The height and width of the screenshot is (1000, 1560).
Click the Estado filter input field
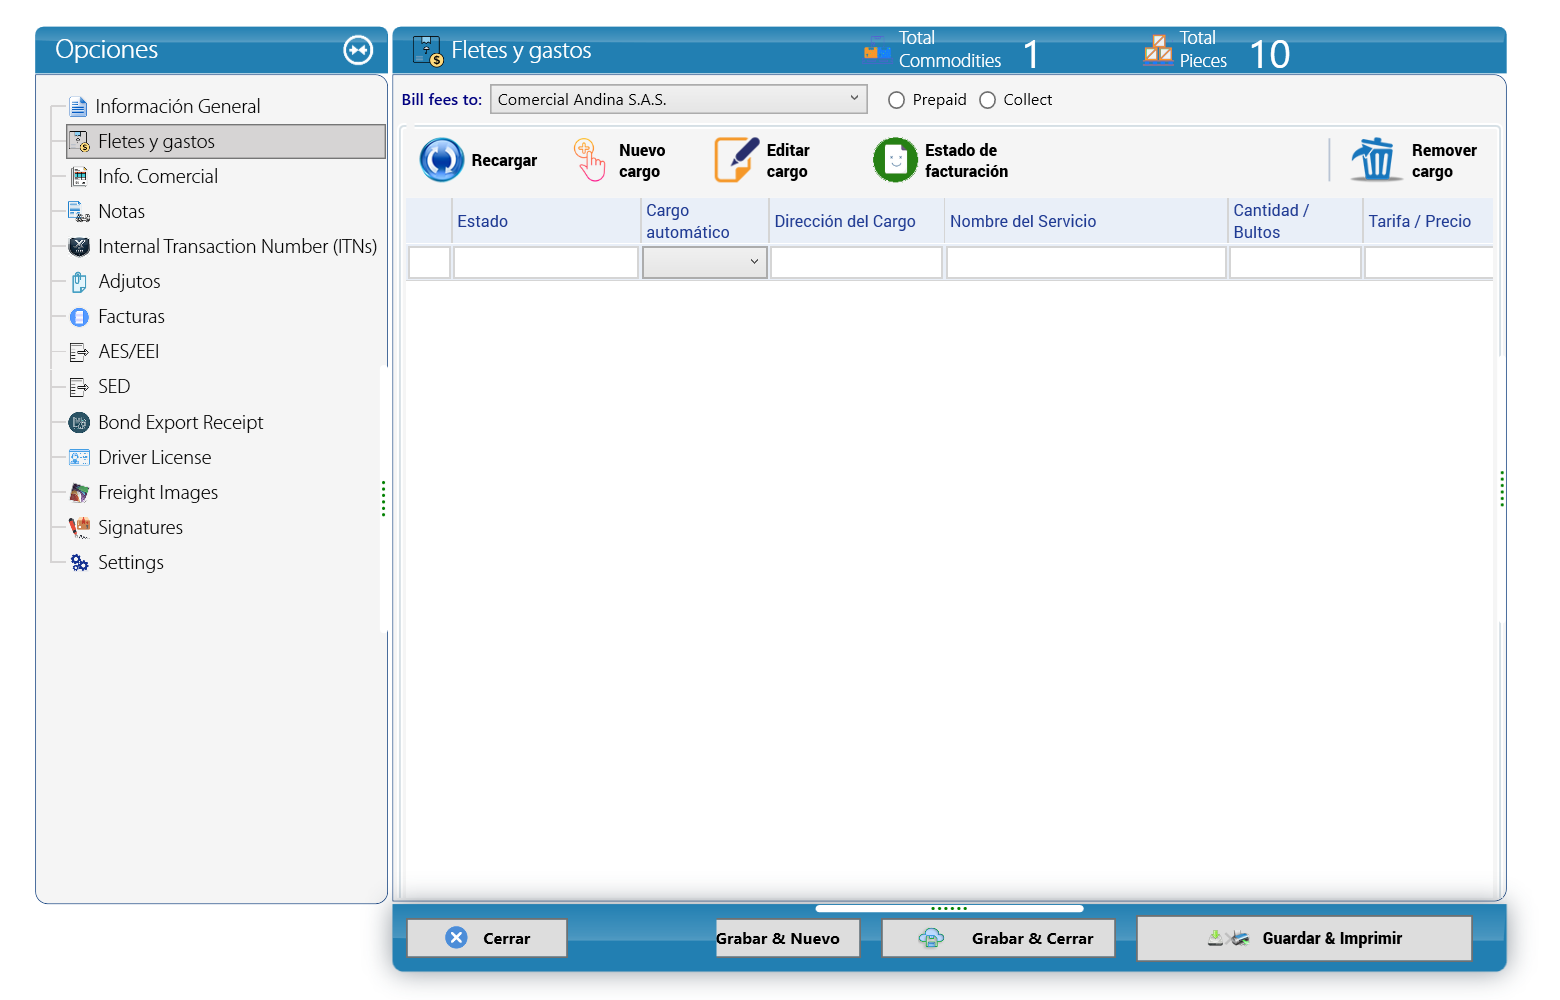coord(546,262)
